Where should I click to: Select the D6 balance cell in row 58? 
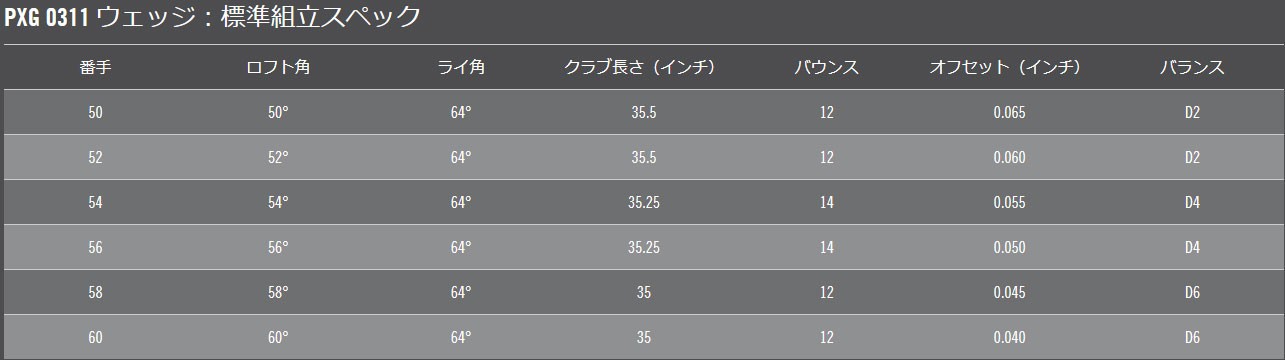(1192, 293)
